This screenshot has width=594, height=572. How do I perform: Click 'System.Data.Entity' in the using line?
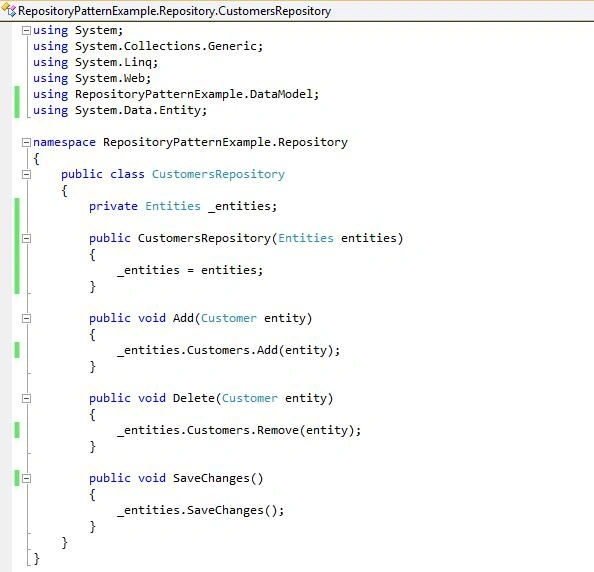pyautogui.click(x=138, y=111)
